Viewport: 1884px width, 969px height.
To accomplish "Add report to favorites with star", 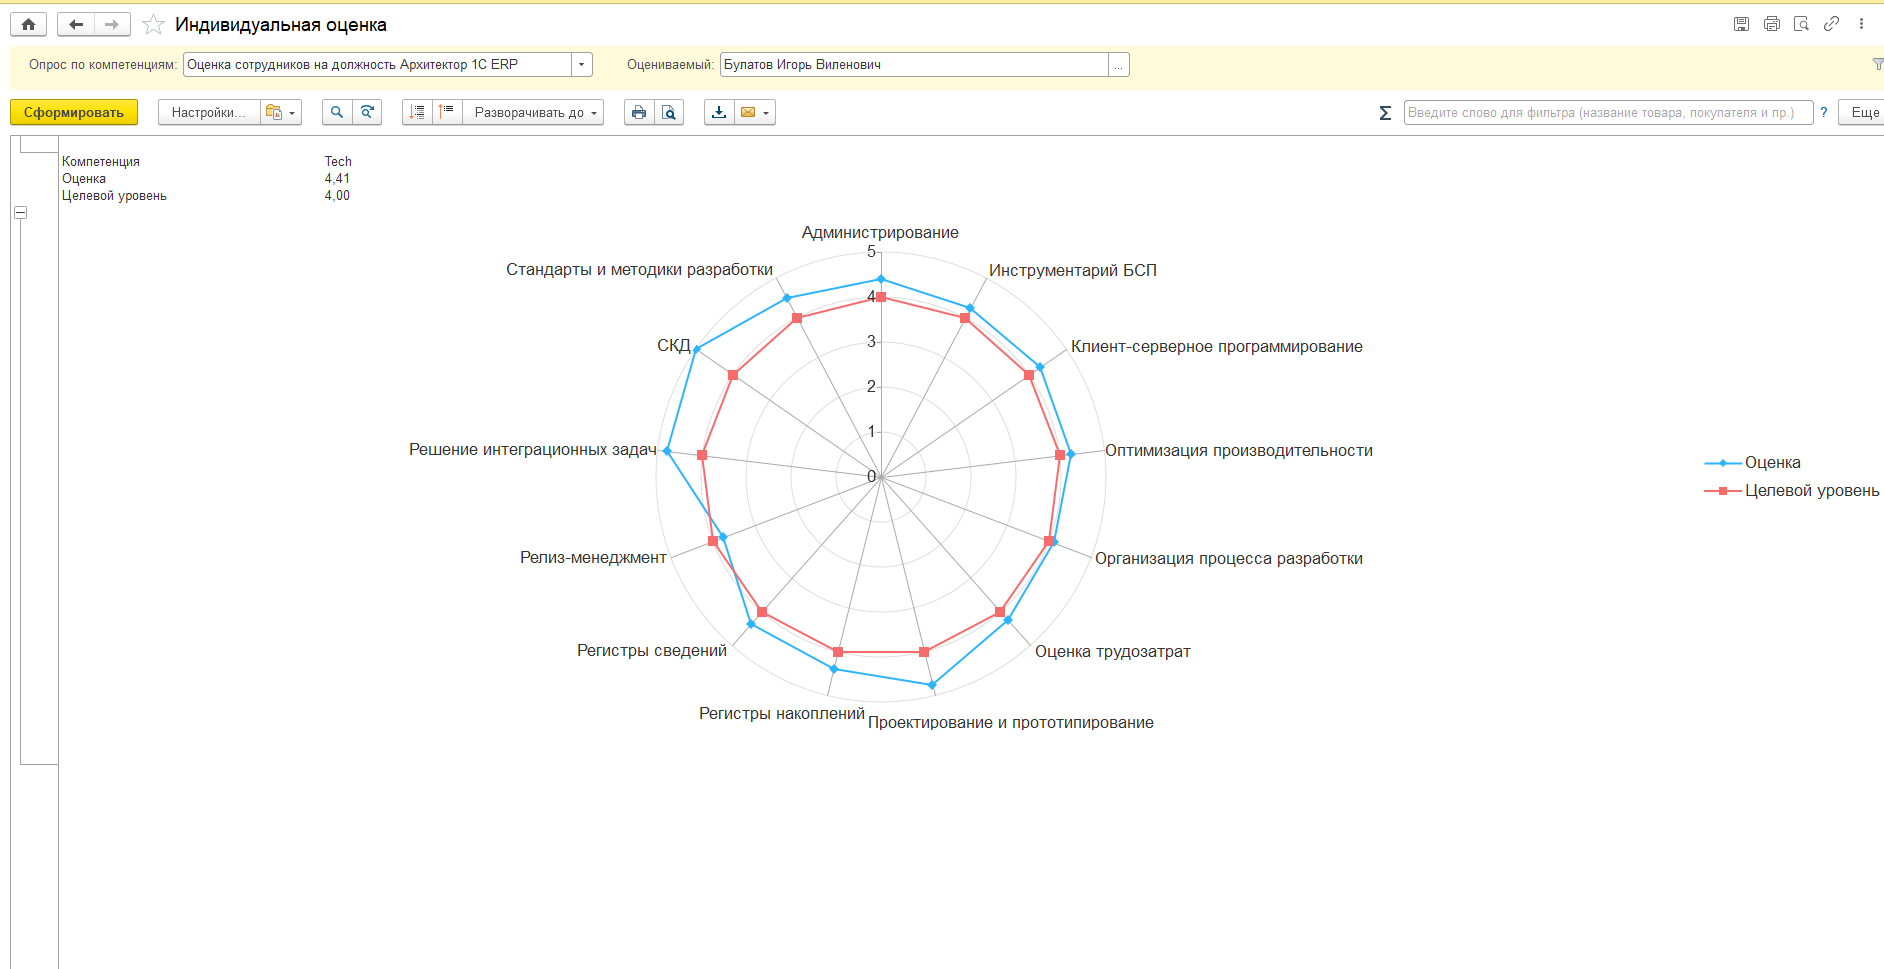I will (x=153, y=24).
